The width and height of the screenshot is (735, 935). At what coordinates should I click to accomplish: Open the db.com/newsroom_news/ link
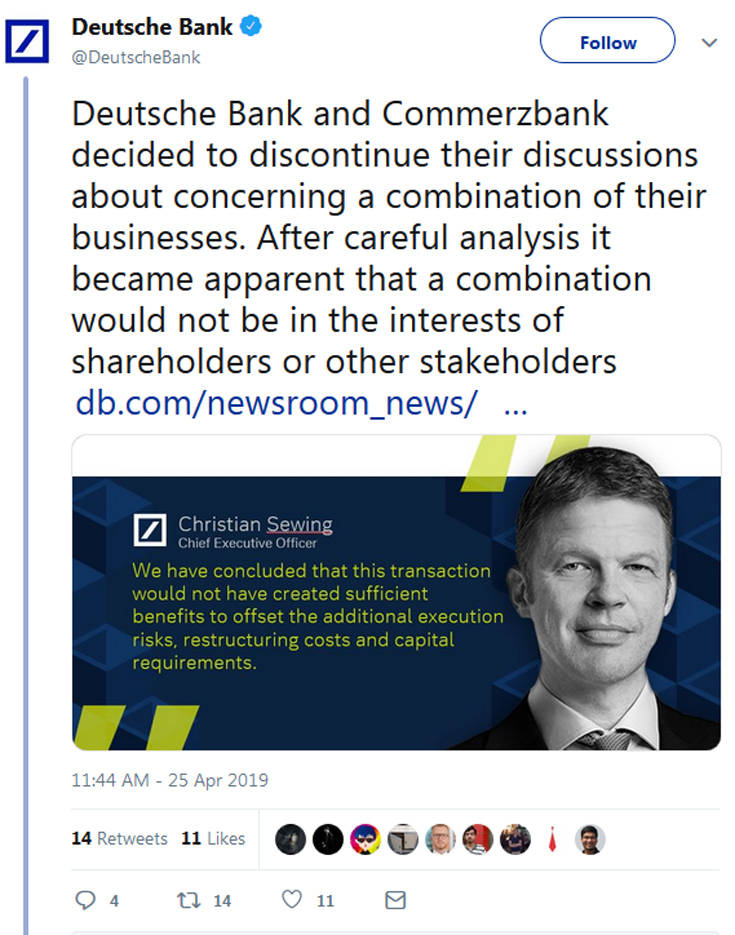(276, 403)
